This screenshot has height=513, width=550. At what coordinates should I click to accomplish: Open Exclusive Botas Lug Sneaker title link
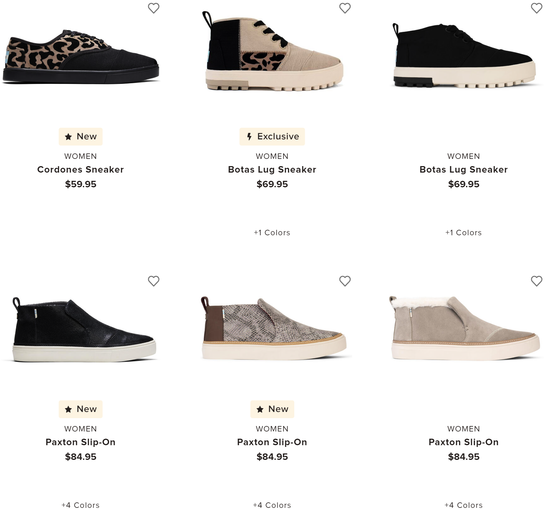click(x=272, y=170)
